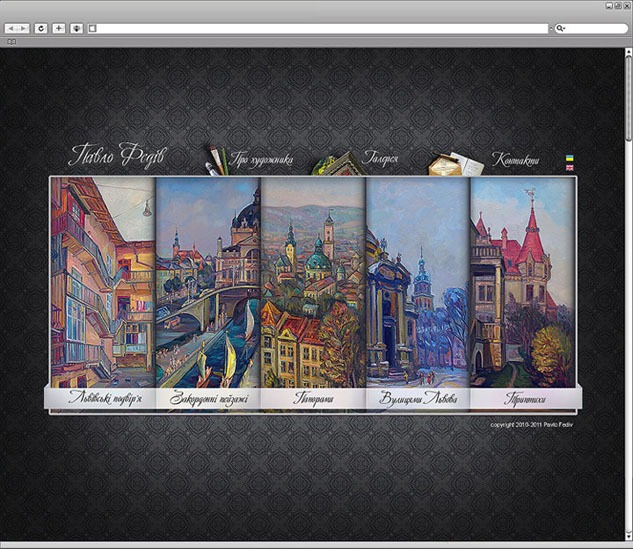Open the Контакти menu item
The width and height of the screenshot is (633, 549).
516,159
